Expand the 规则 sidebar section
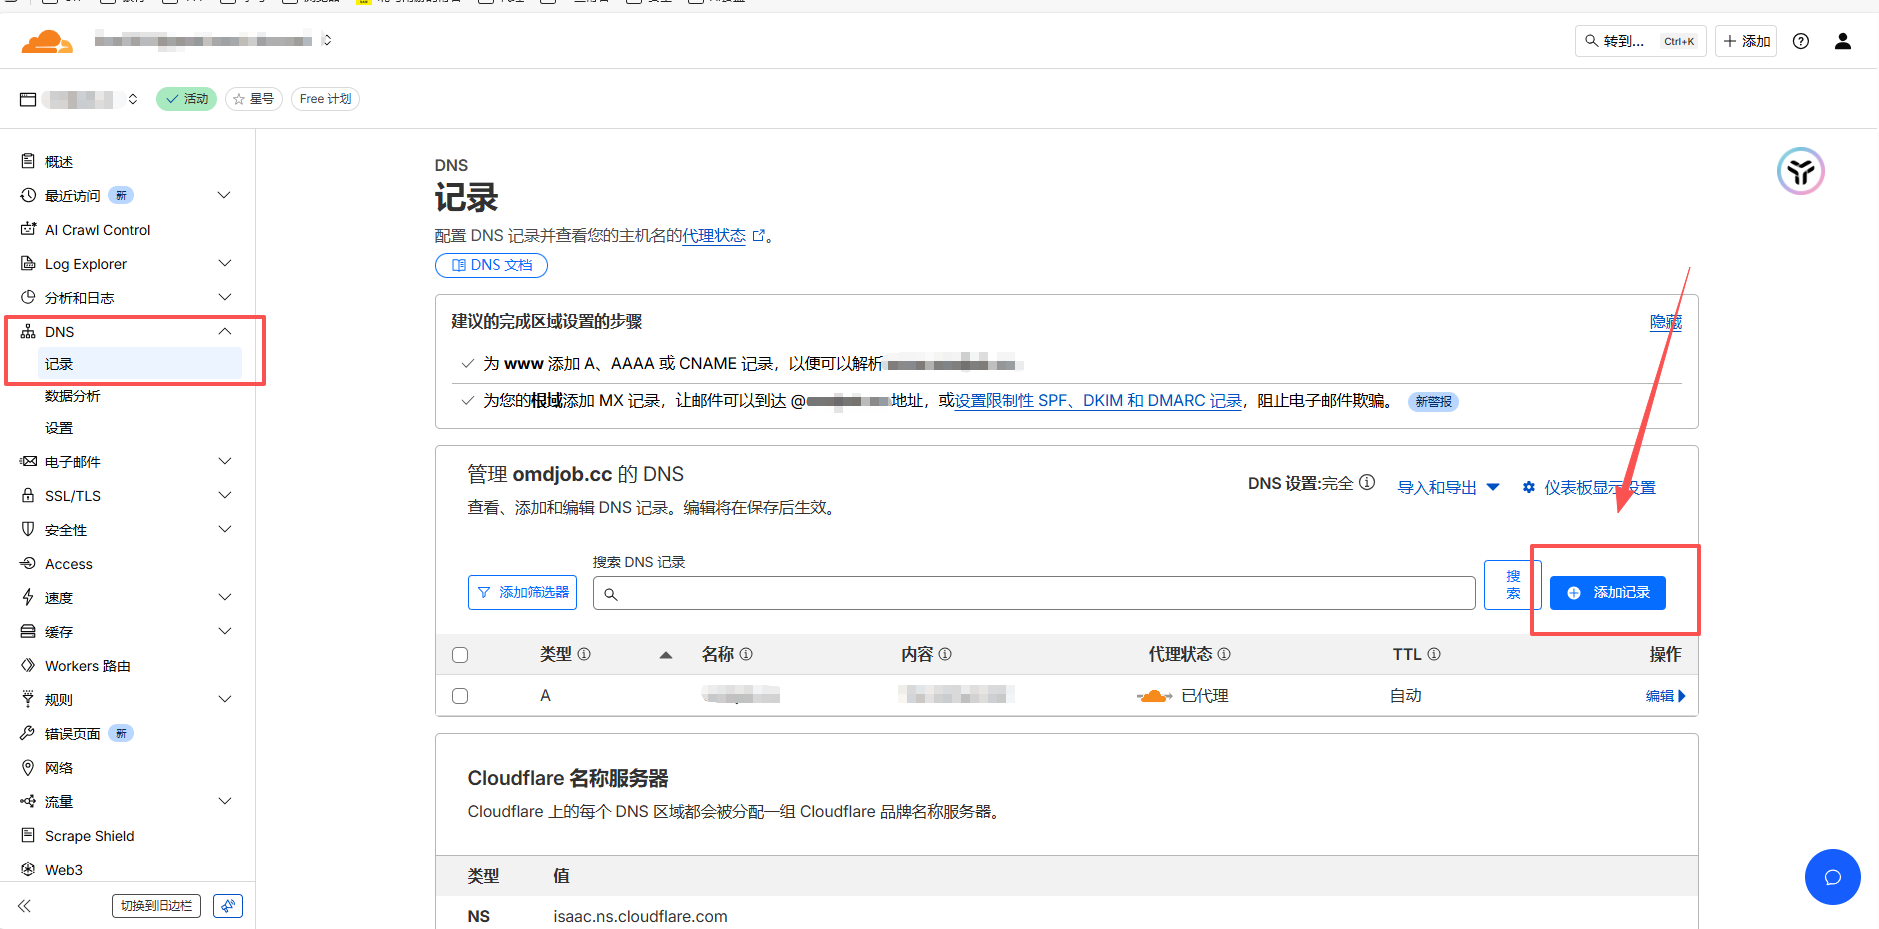Viewport: 1879px width, 929px height. pos(225,699)
